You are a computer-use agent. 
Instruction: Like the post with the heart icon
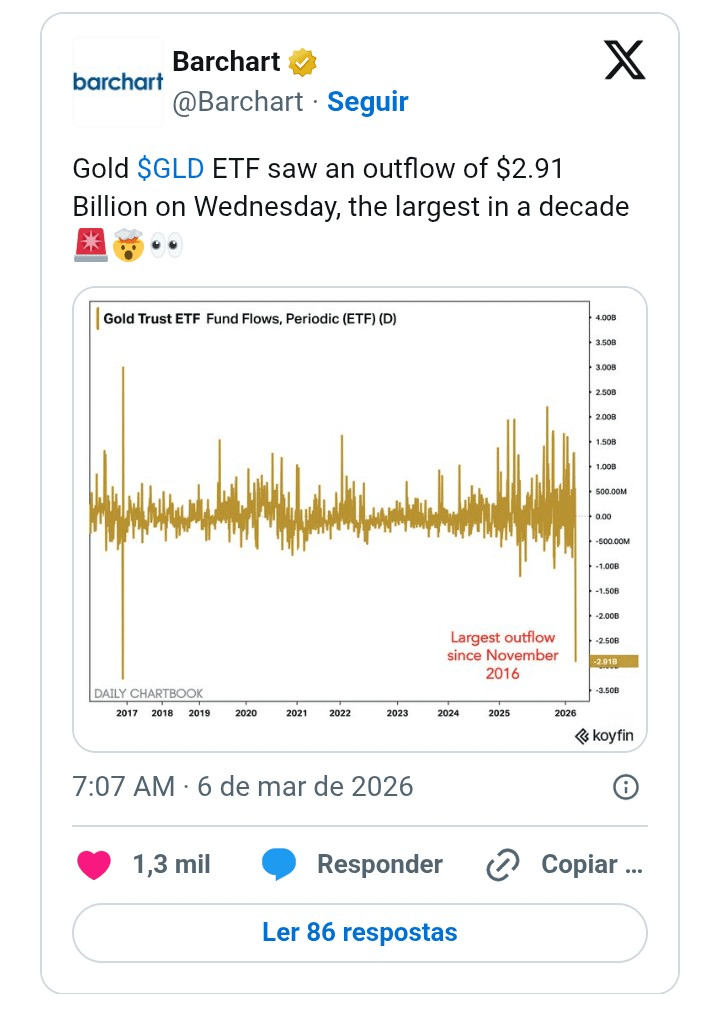[94, 864]
